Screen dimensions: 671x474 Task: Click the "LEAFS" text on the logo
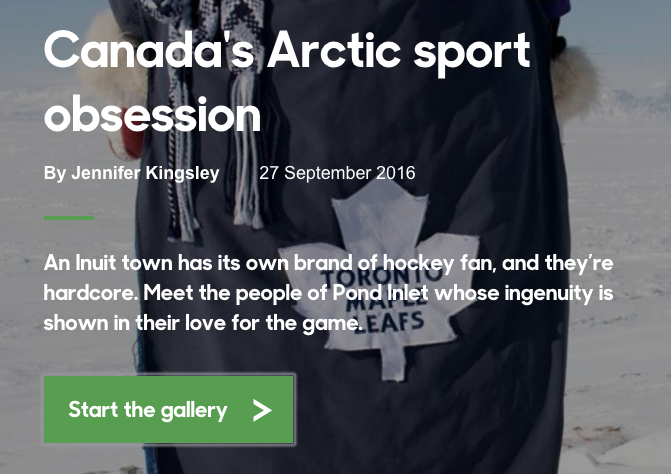point(404,322)
